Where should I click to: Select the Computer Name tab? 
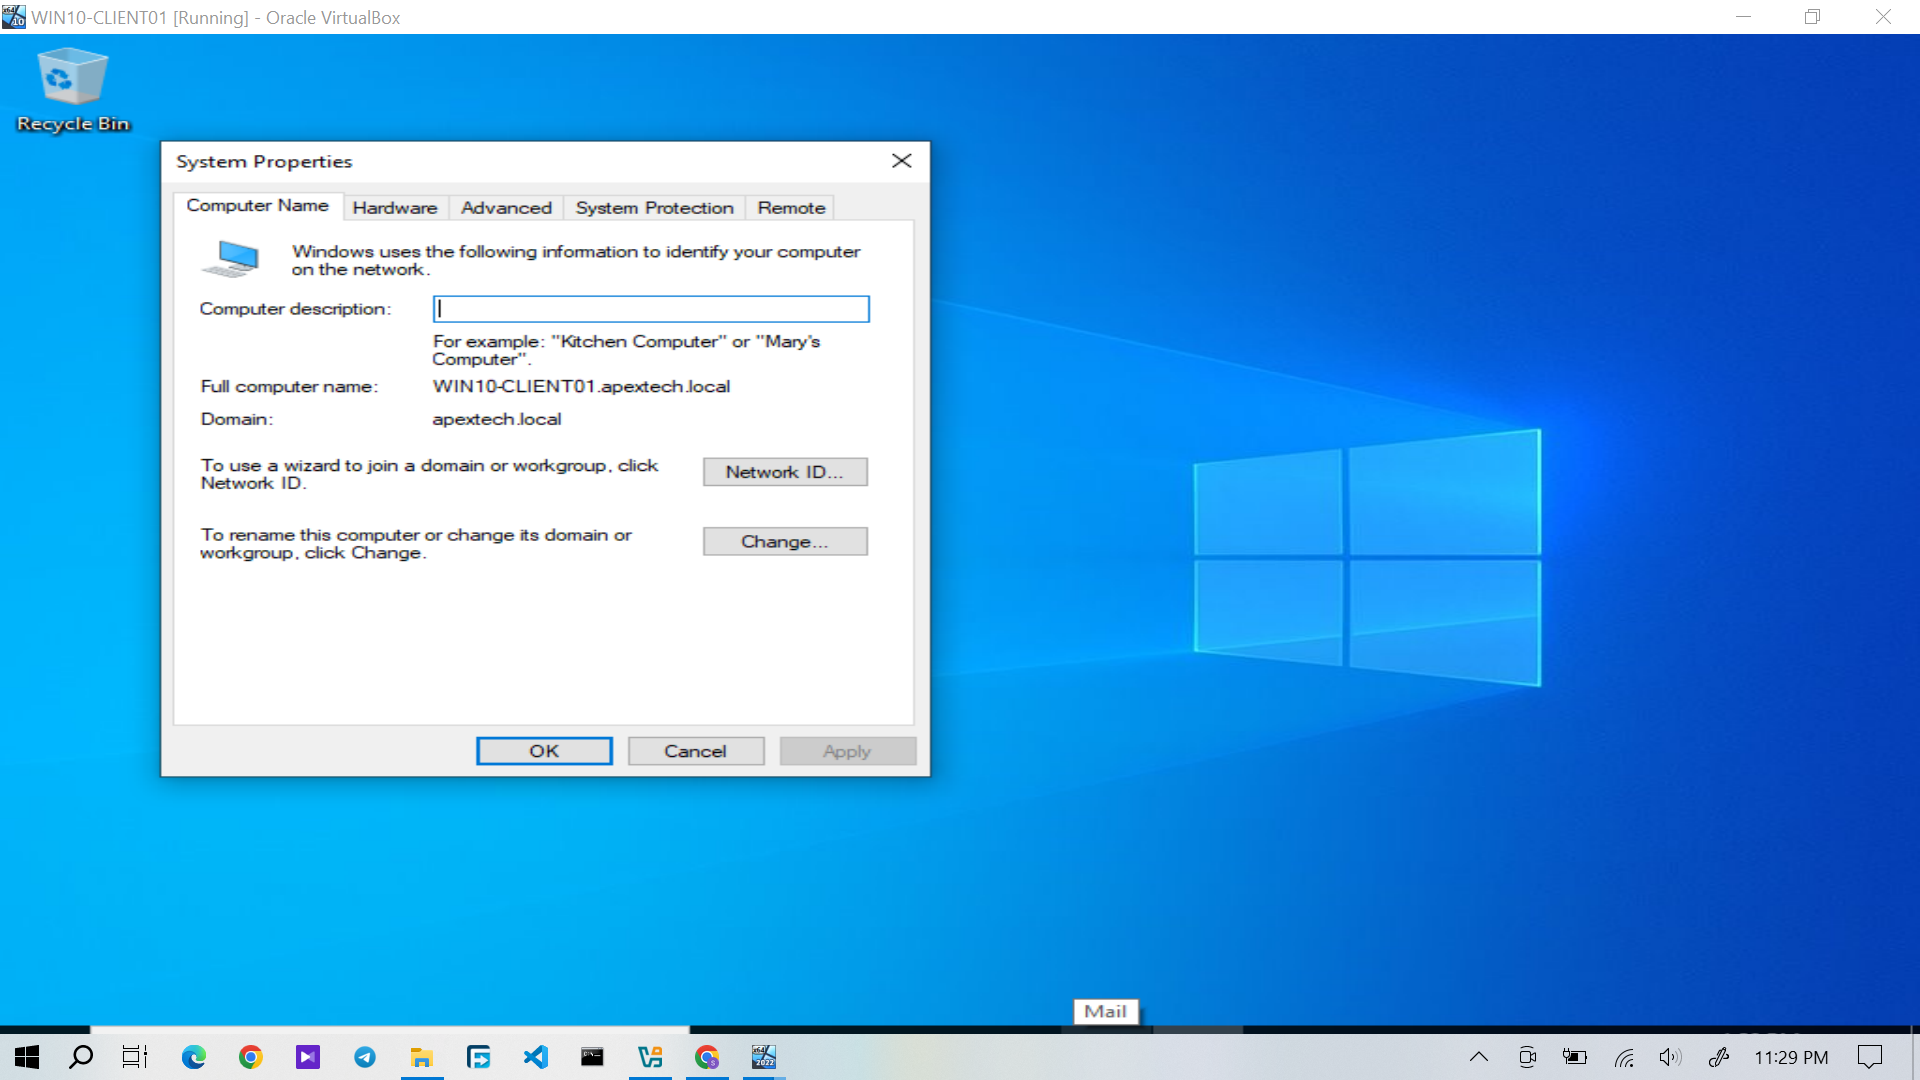tap(257, 205)
